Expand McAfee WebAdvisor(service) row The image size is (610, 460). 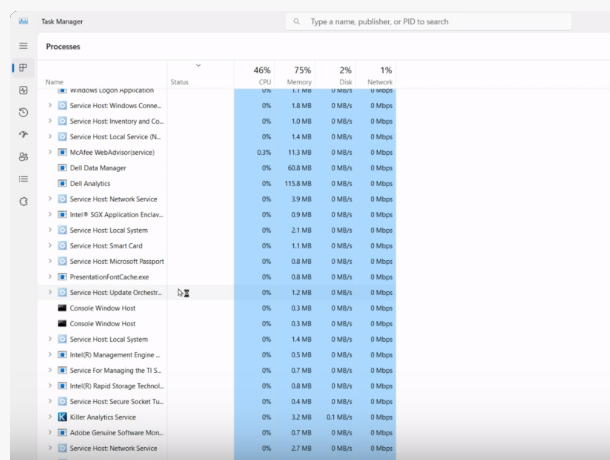[x=50, y=152]
